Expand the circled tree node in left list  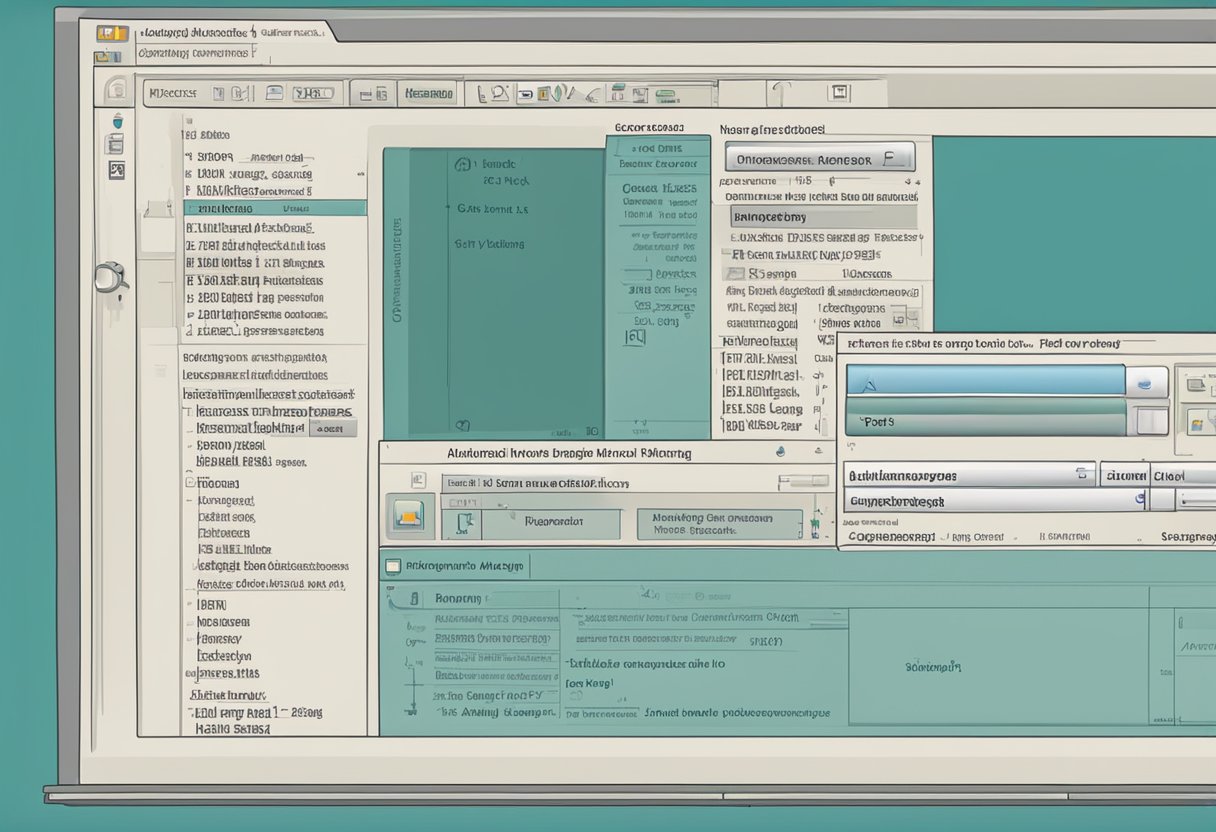189,483
